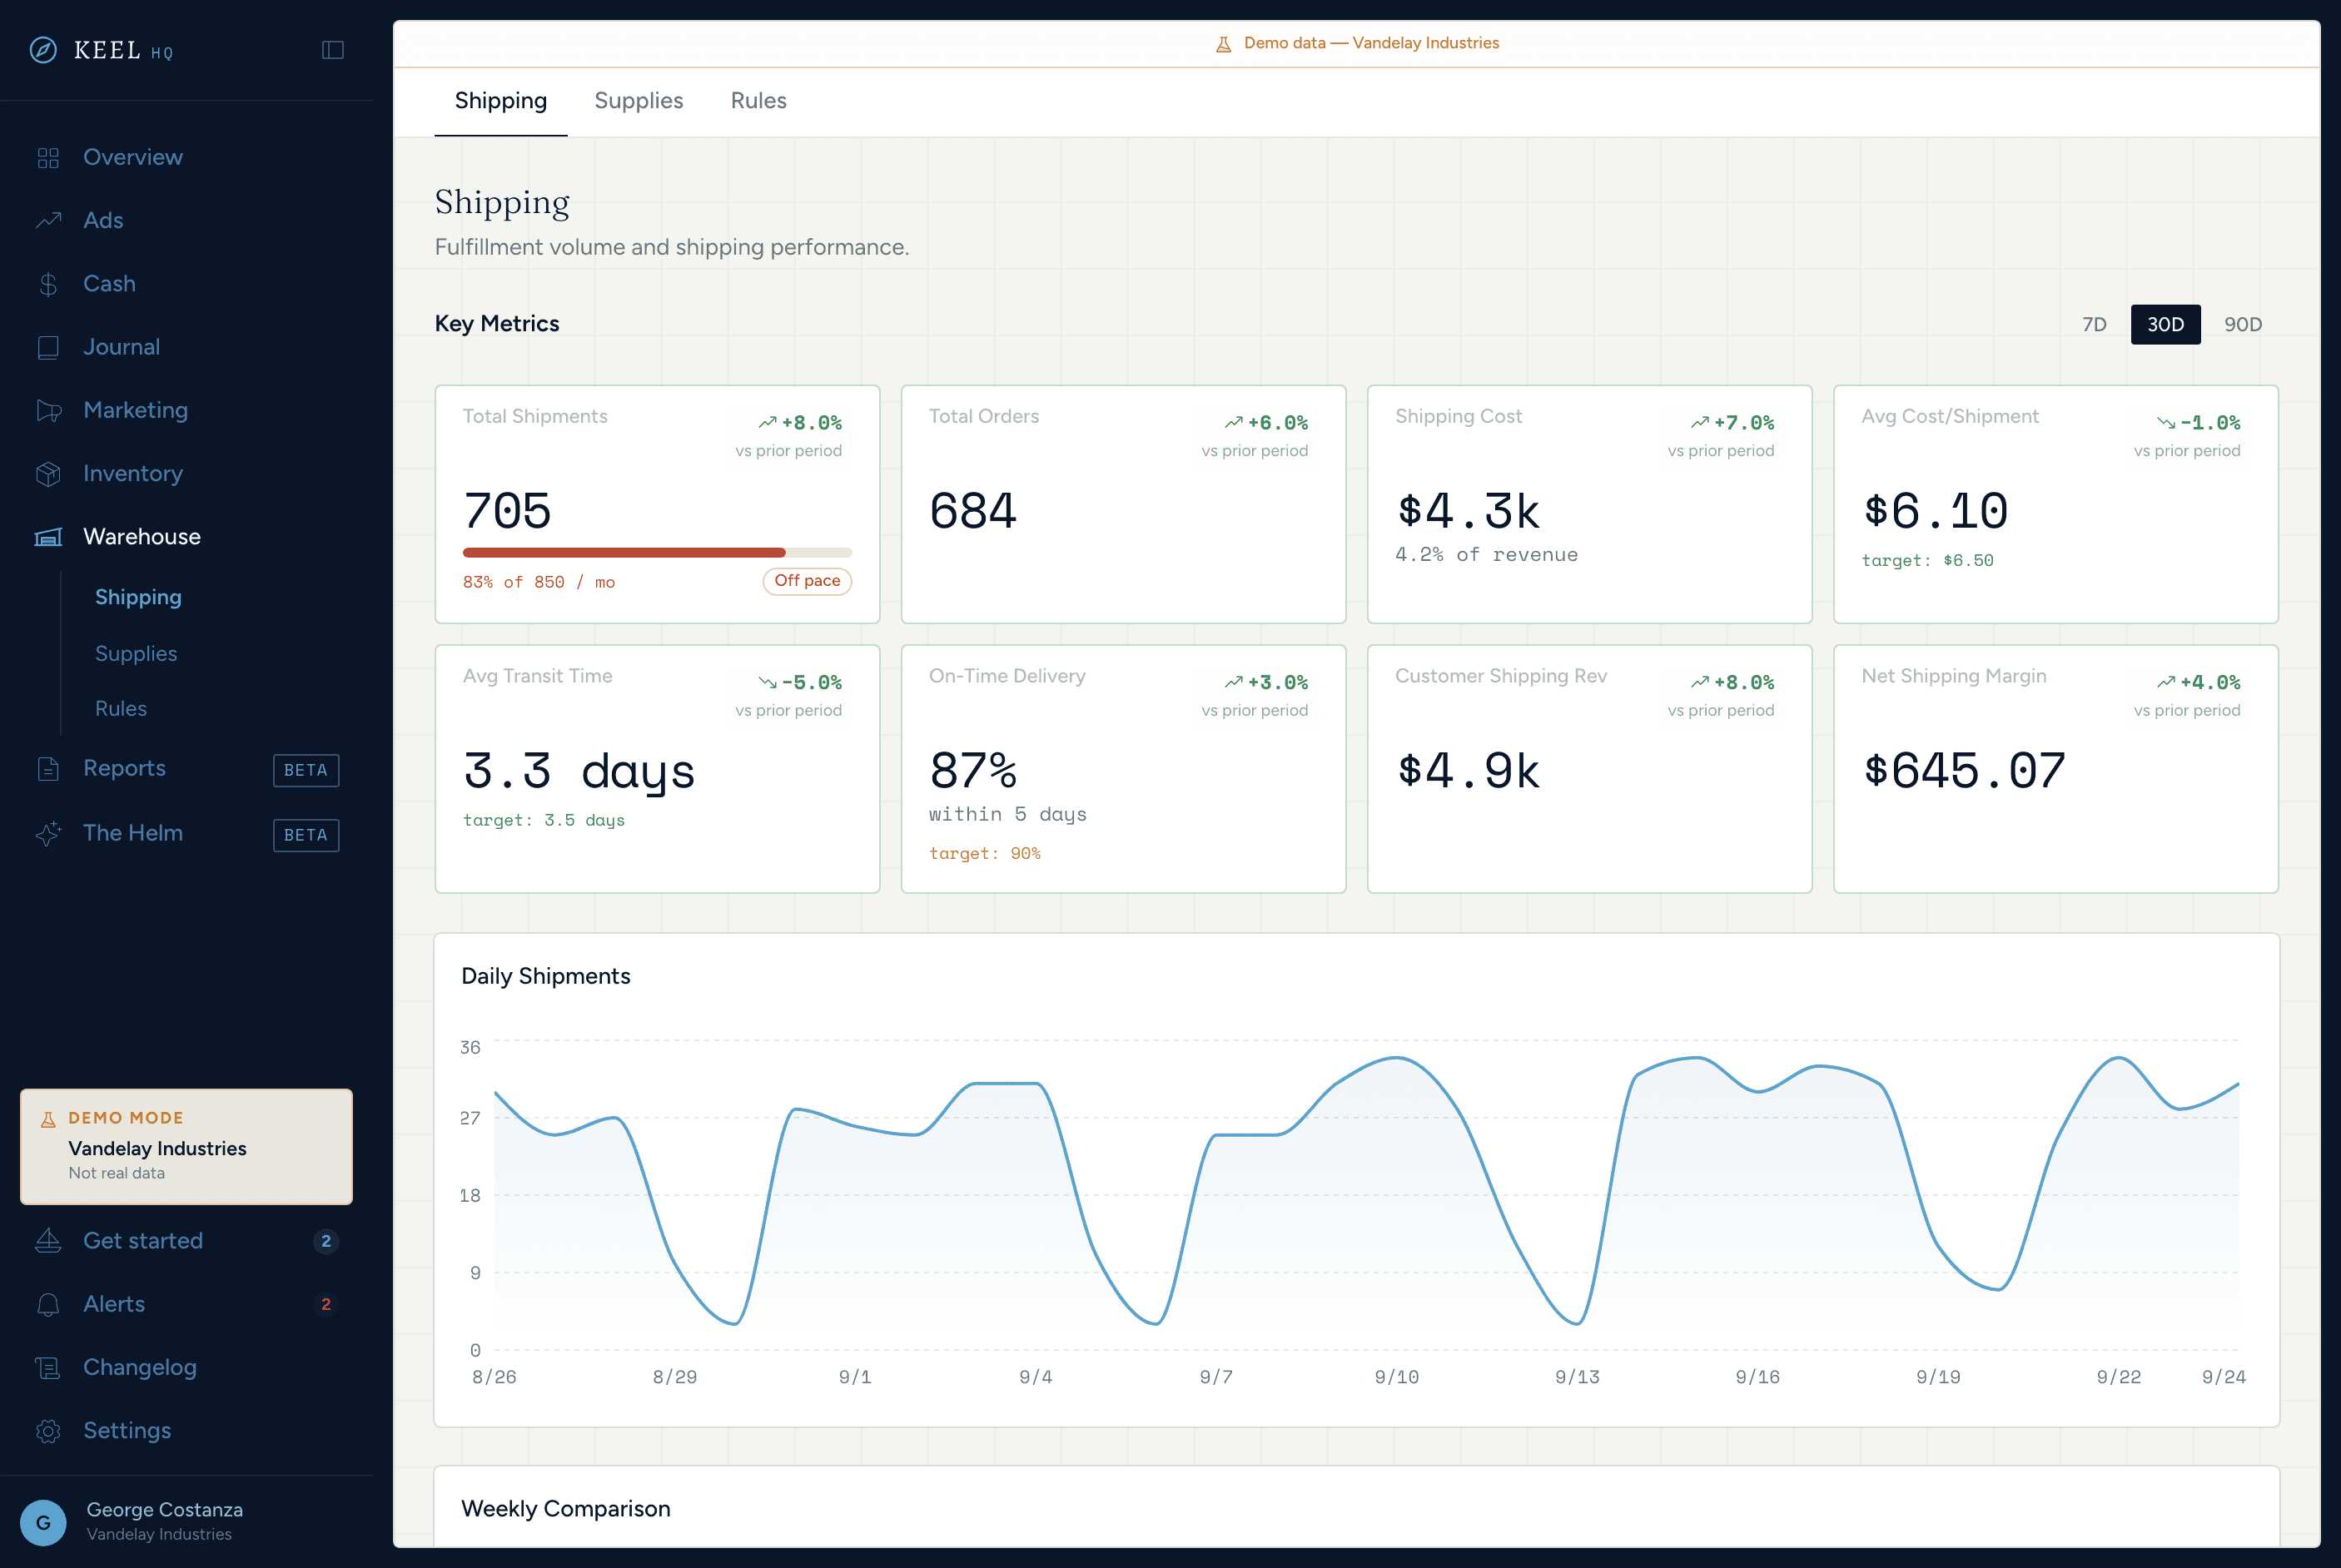This screenshot has width=2341, height=1568.
Task: Click the Ads trend-line icon
Action: coord(48,221)
